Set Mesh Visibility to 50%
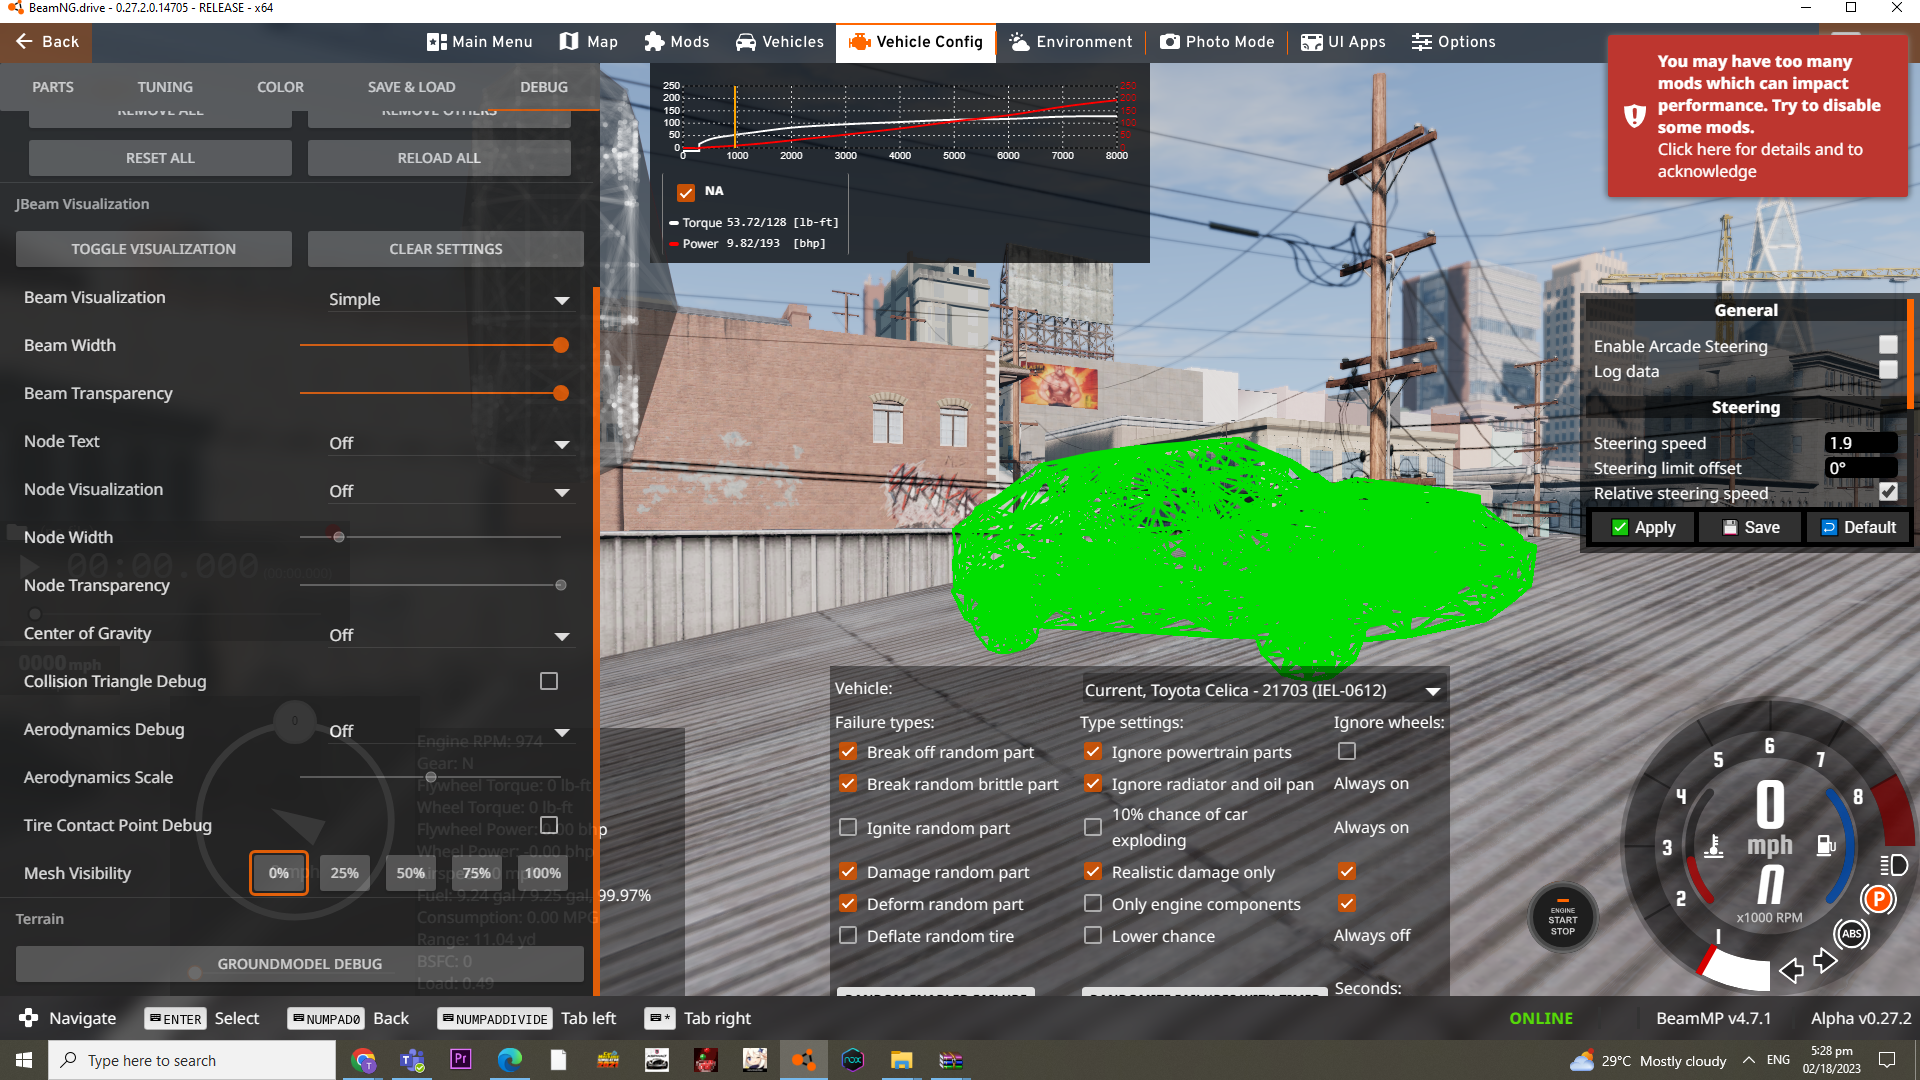 point(411,873)
